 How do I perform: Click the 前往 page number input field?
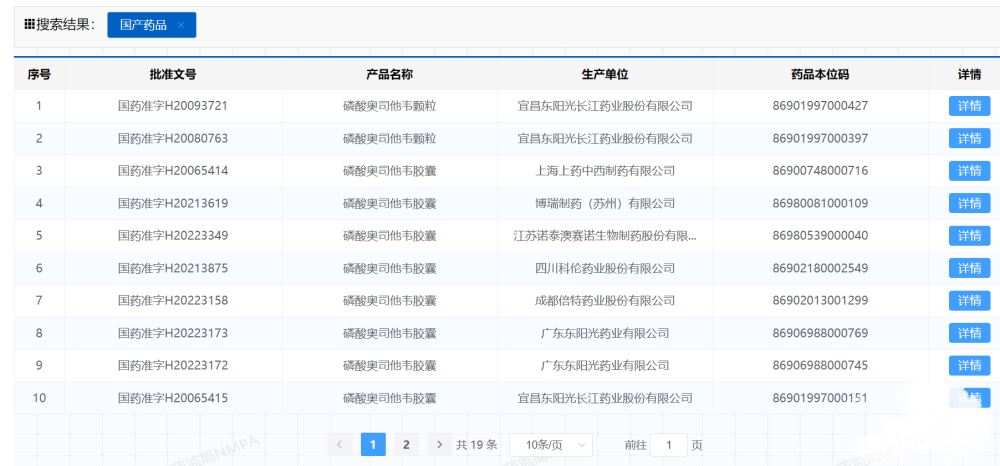point(668,445)
